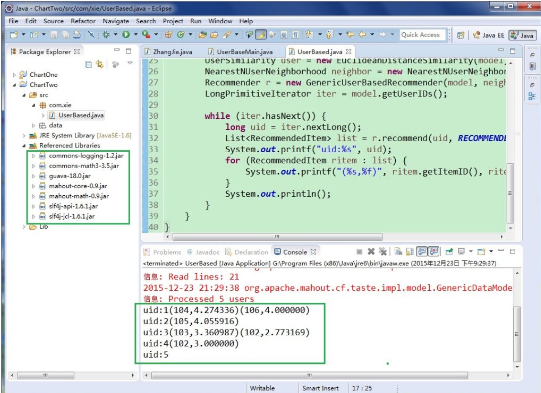
Task: Click the Save icon in toolbar
Action: [x=53, y=35]
